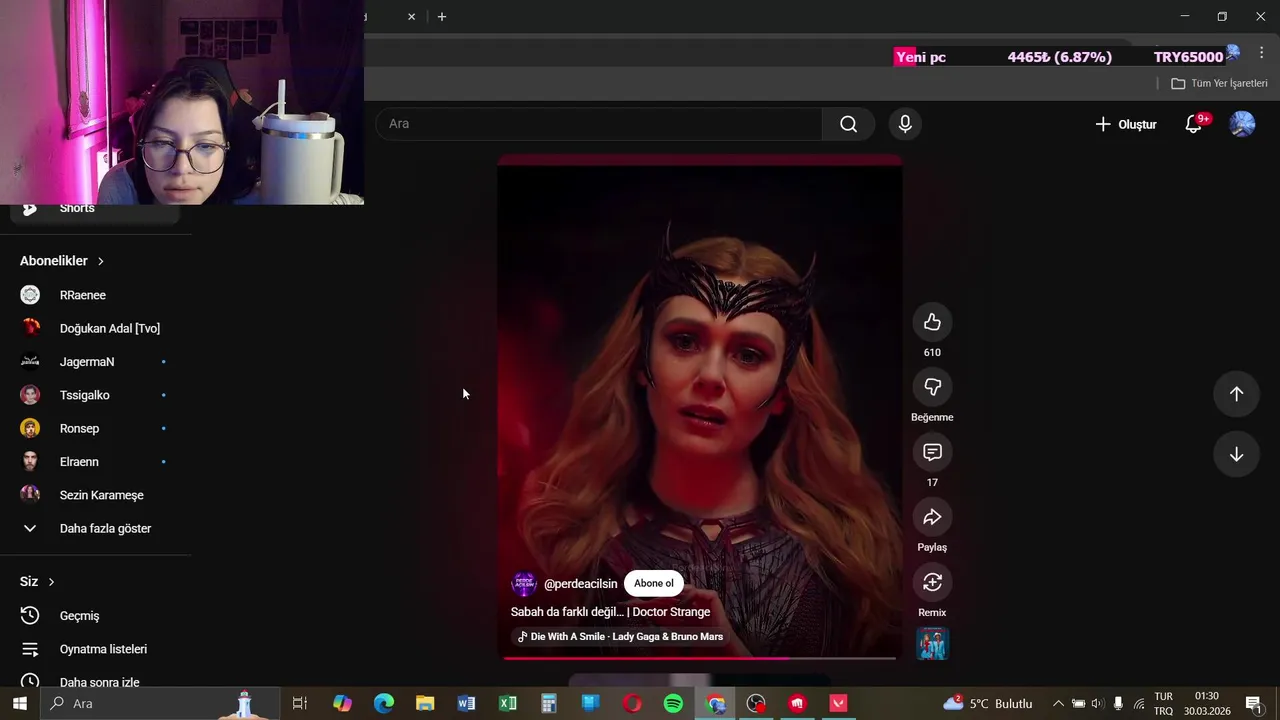The width and height of the screenshot is (1280, 720).
Task: Open the Windows Start menu
Action: [19, 704]
